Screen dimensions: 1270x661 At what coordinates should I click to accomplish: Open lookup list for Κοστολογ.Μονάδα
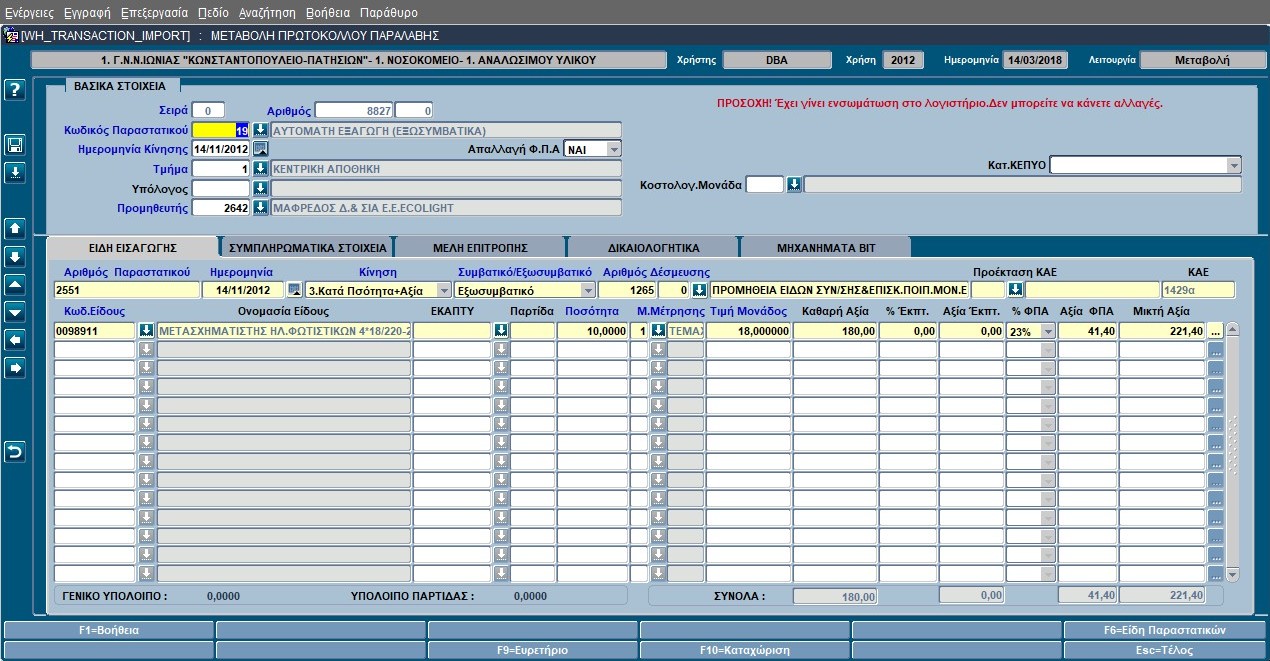[x=794, y=184]
